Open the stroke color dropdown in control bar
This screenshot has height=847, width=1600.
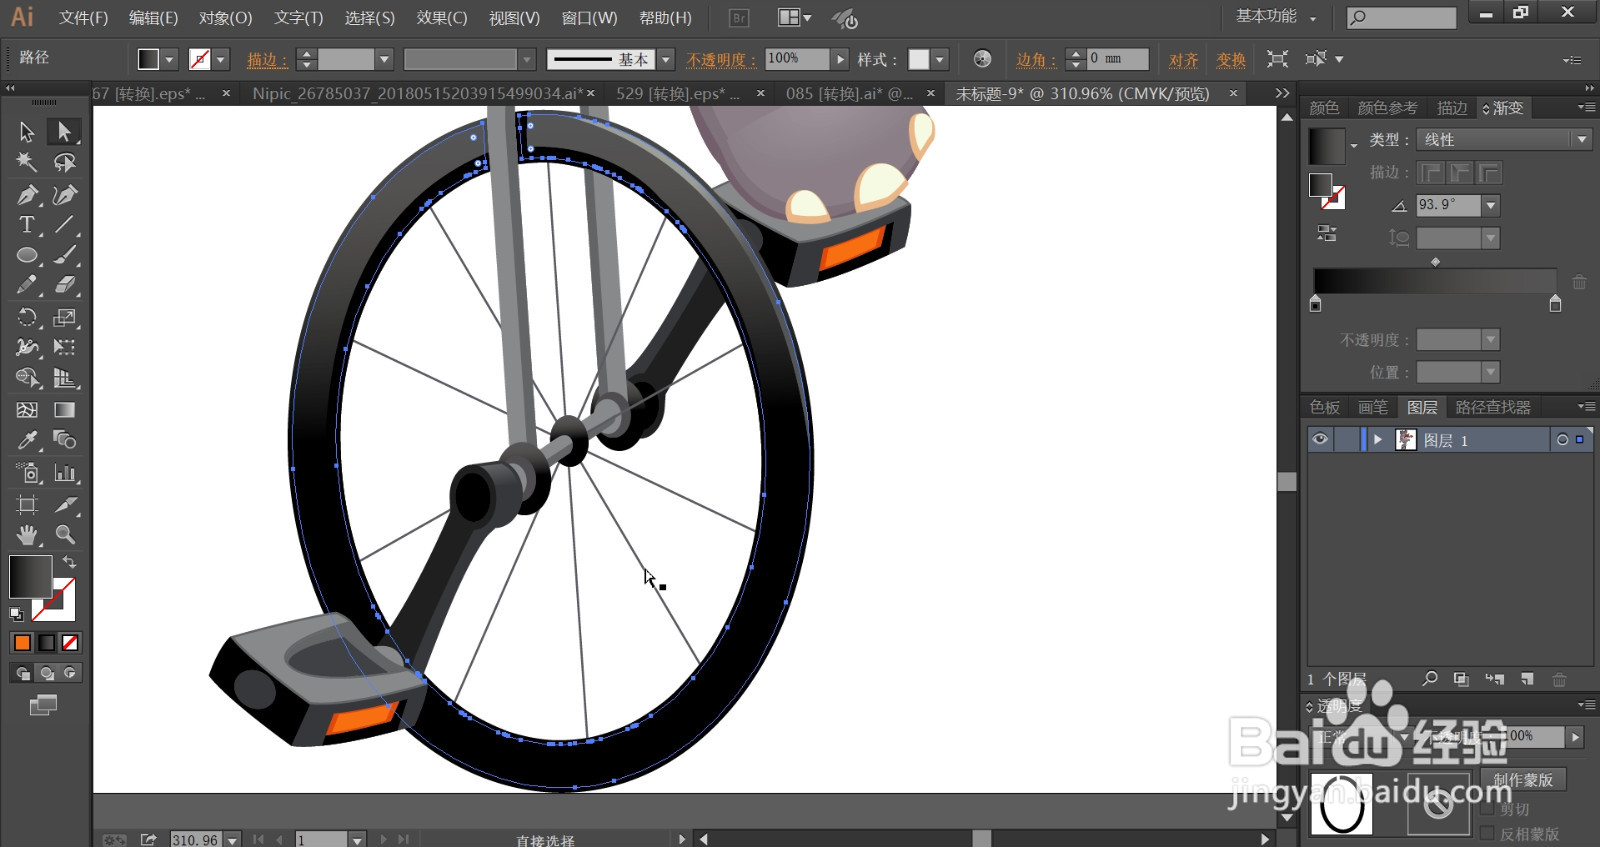tap(221, 60)
